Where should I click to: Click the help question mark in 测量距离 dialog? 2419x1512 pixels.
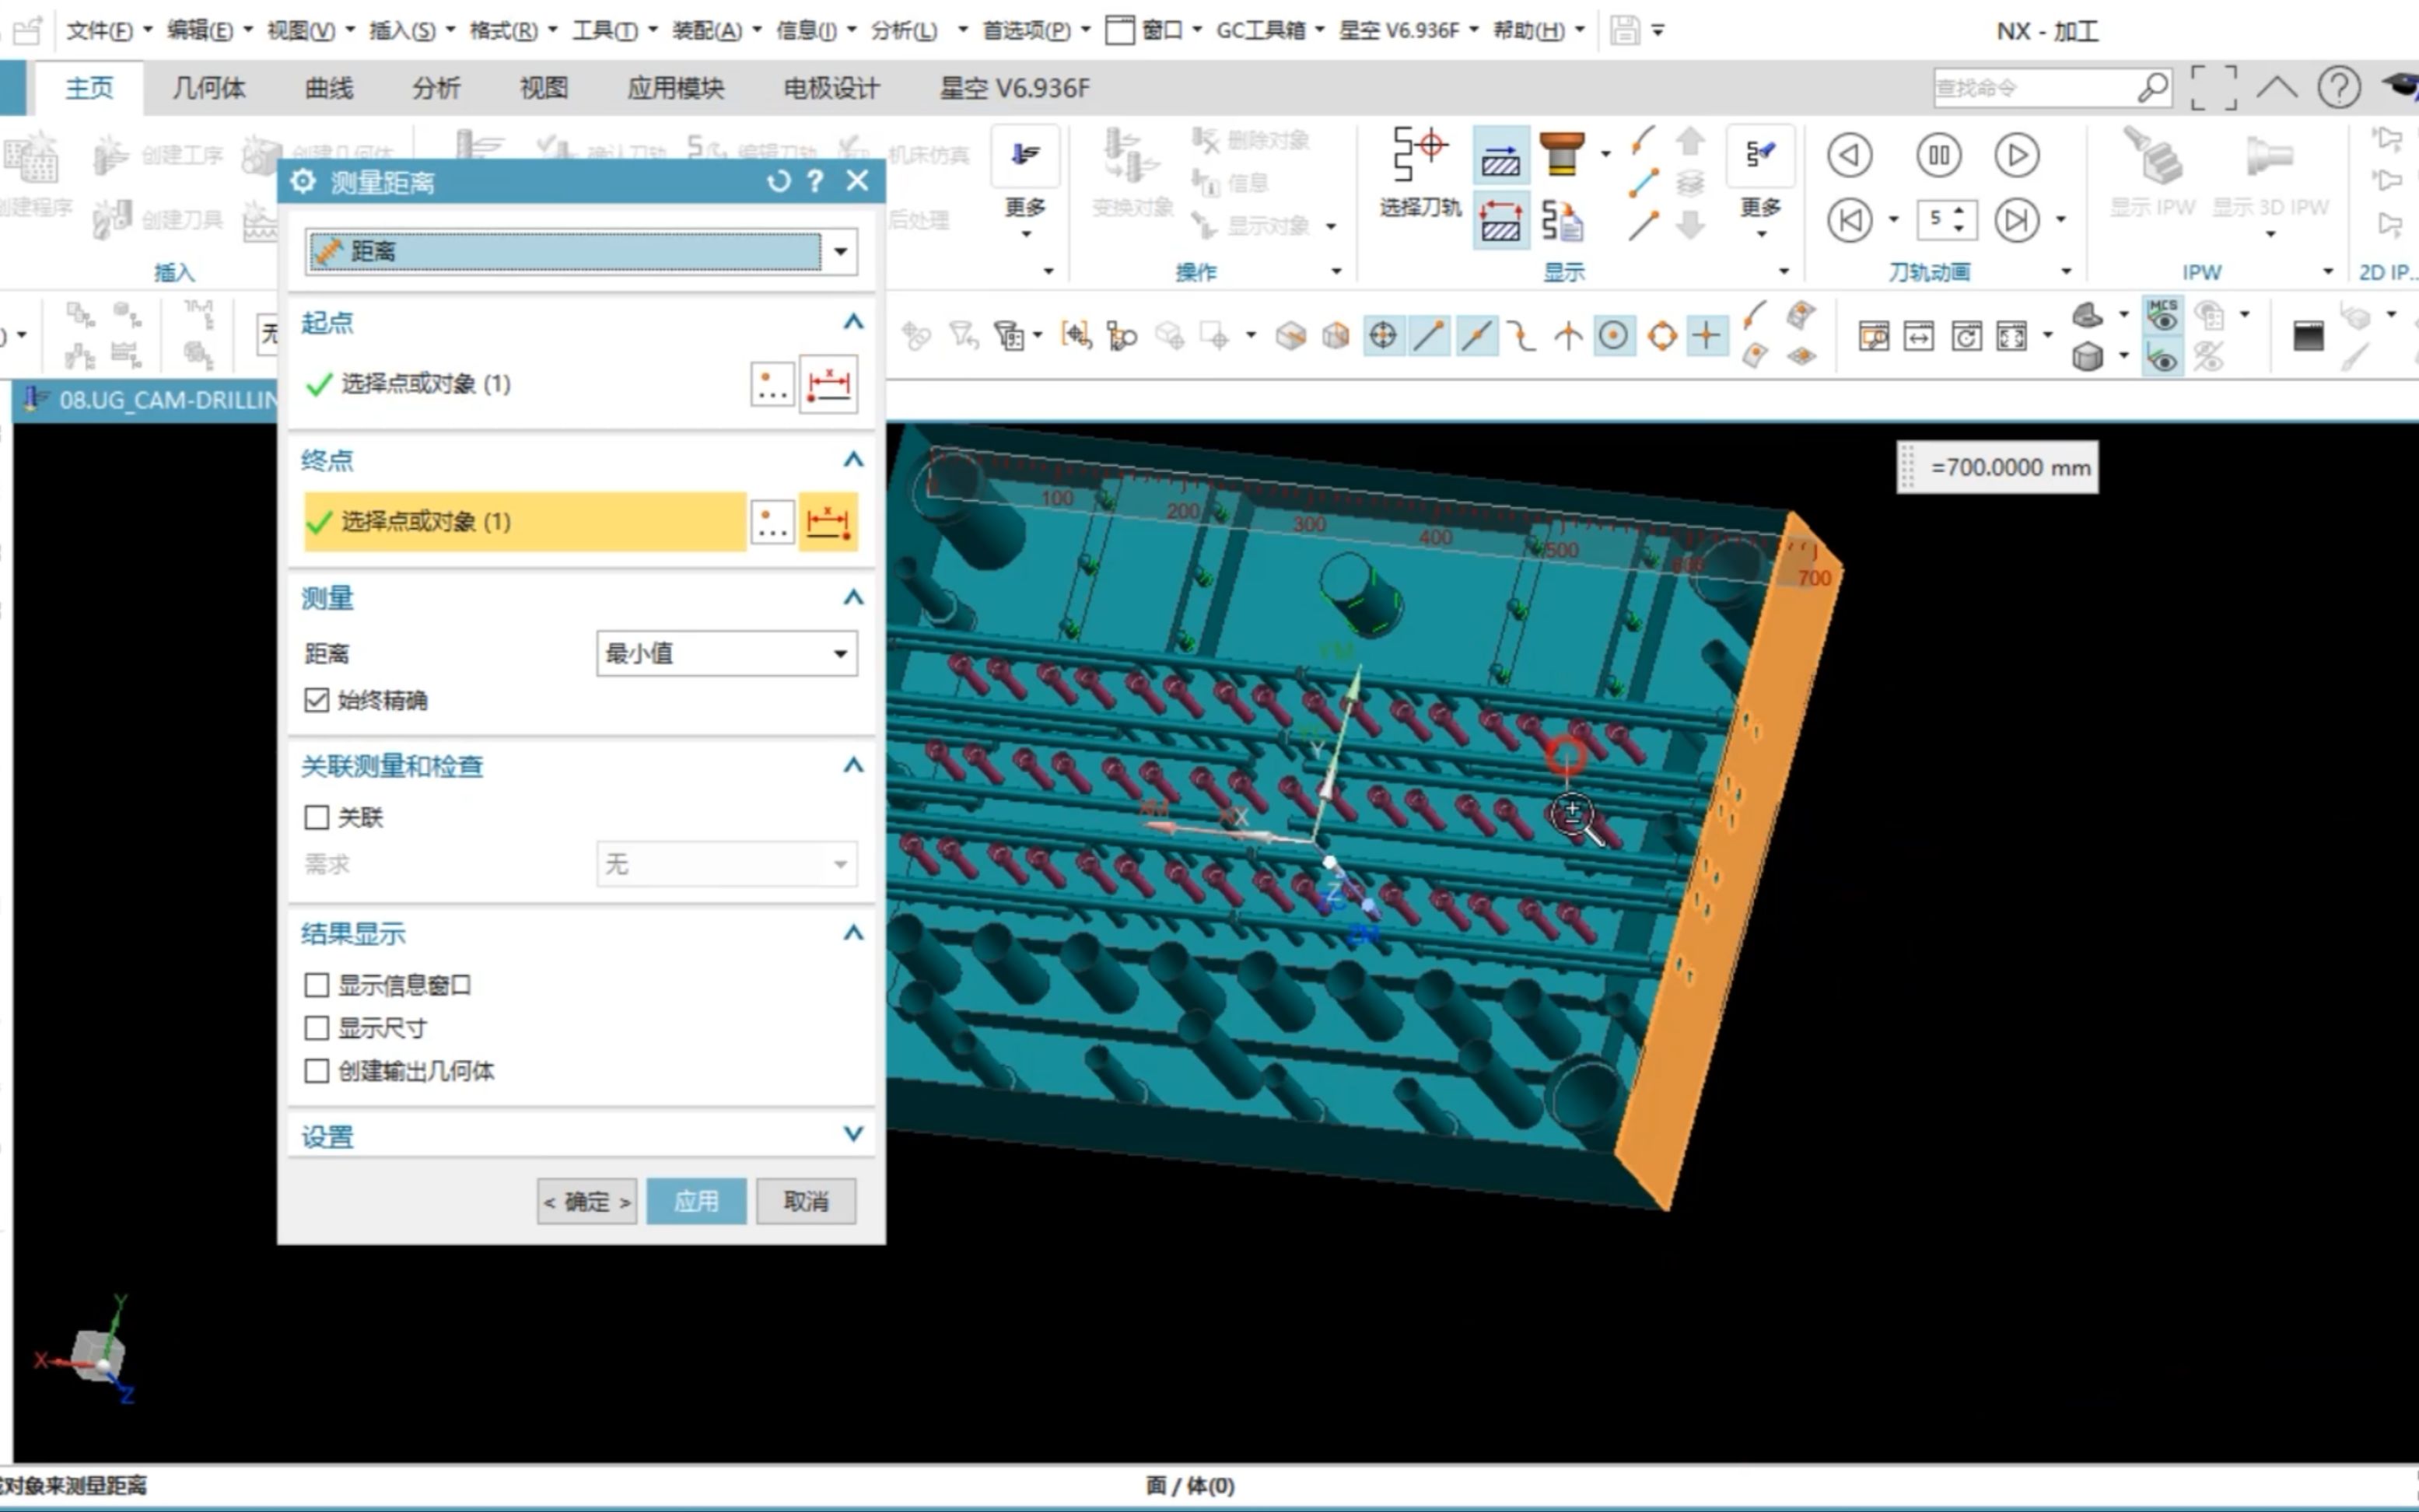[x=816, y=181]
